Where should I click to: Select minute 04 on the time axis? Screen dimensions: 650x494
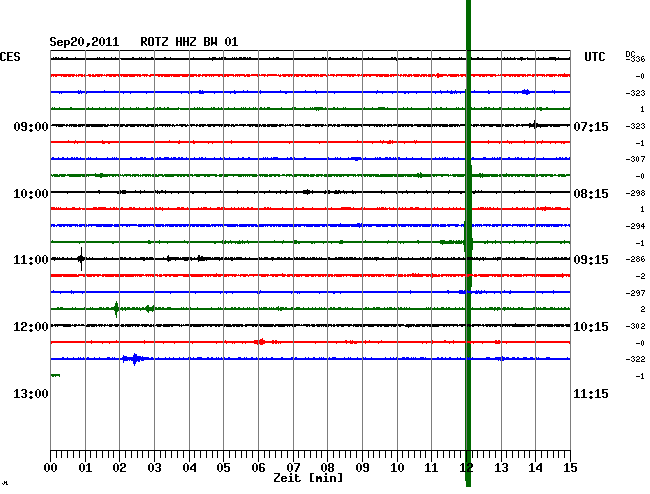(x=189, y=468)
